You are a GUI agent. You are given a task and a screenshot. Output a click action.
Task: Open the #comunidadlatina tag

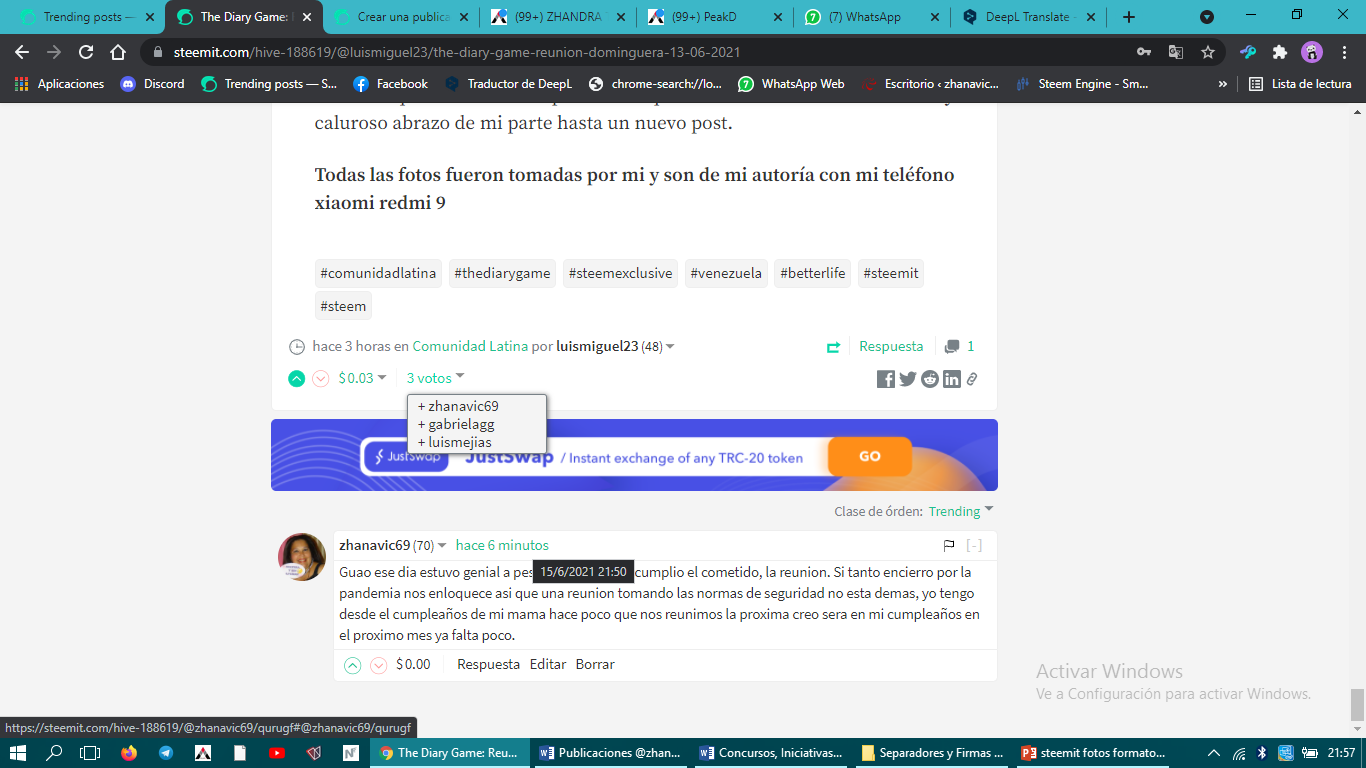378,273
